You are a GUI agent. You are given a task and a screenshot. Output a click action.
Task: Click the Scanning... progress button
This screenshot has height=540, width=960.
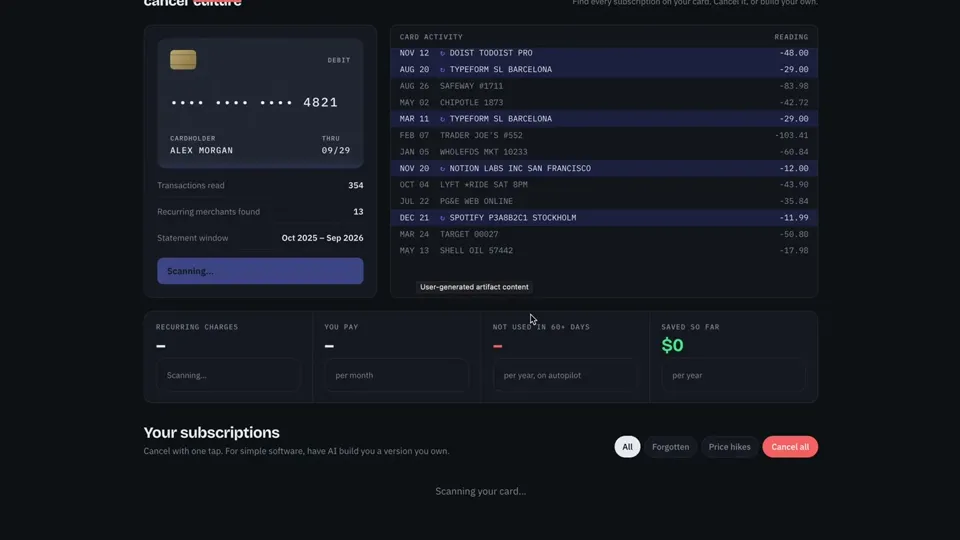(260, 271)
